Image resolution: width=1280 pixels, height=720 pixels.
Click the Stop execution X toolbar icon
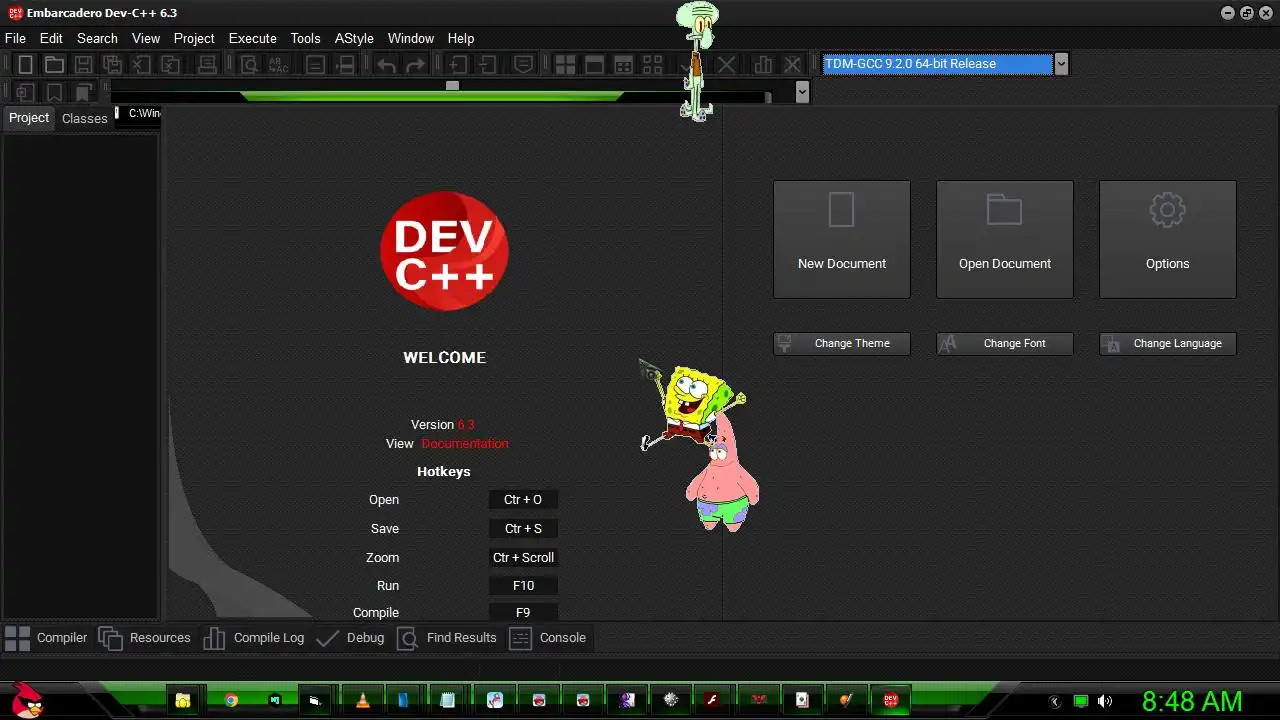click(x=727, y=65)
